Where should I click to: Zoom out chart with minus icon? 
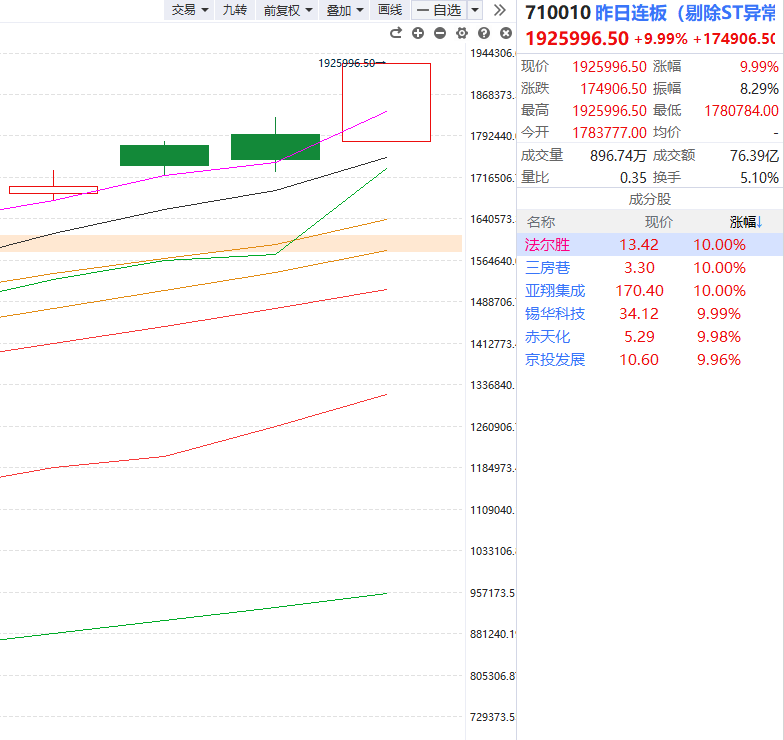tap(440, 33)
